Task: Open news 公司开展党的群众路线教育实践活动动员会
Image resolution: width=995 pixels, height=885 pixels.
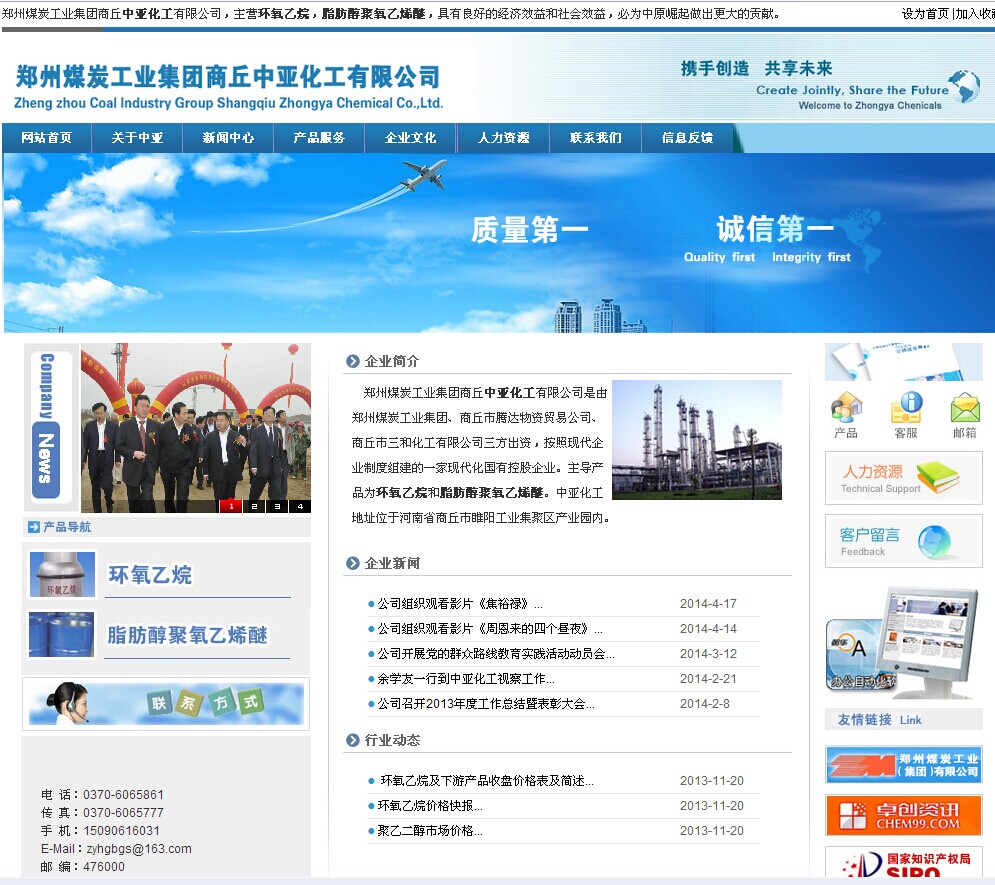Action: [x=496, y=653]
